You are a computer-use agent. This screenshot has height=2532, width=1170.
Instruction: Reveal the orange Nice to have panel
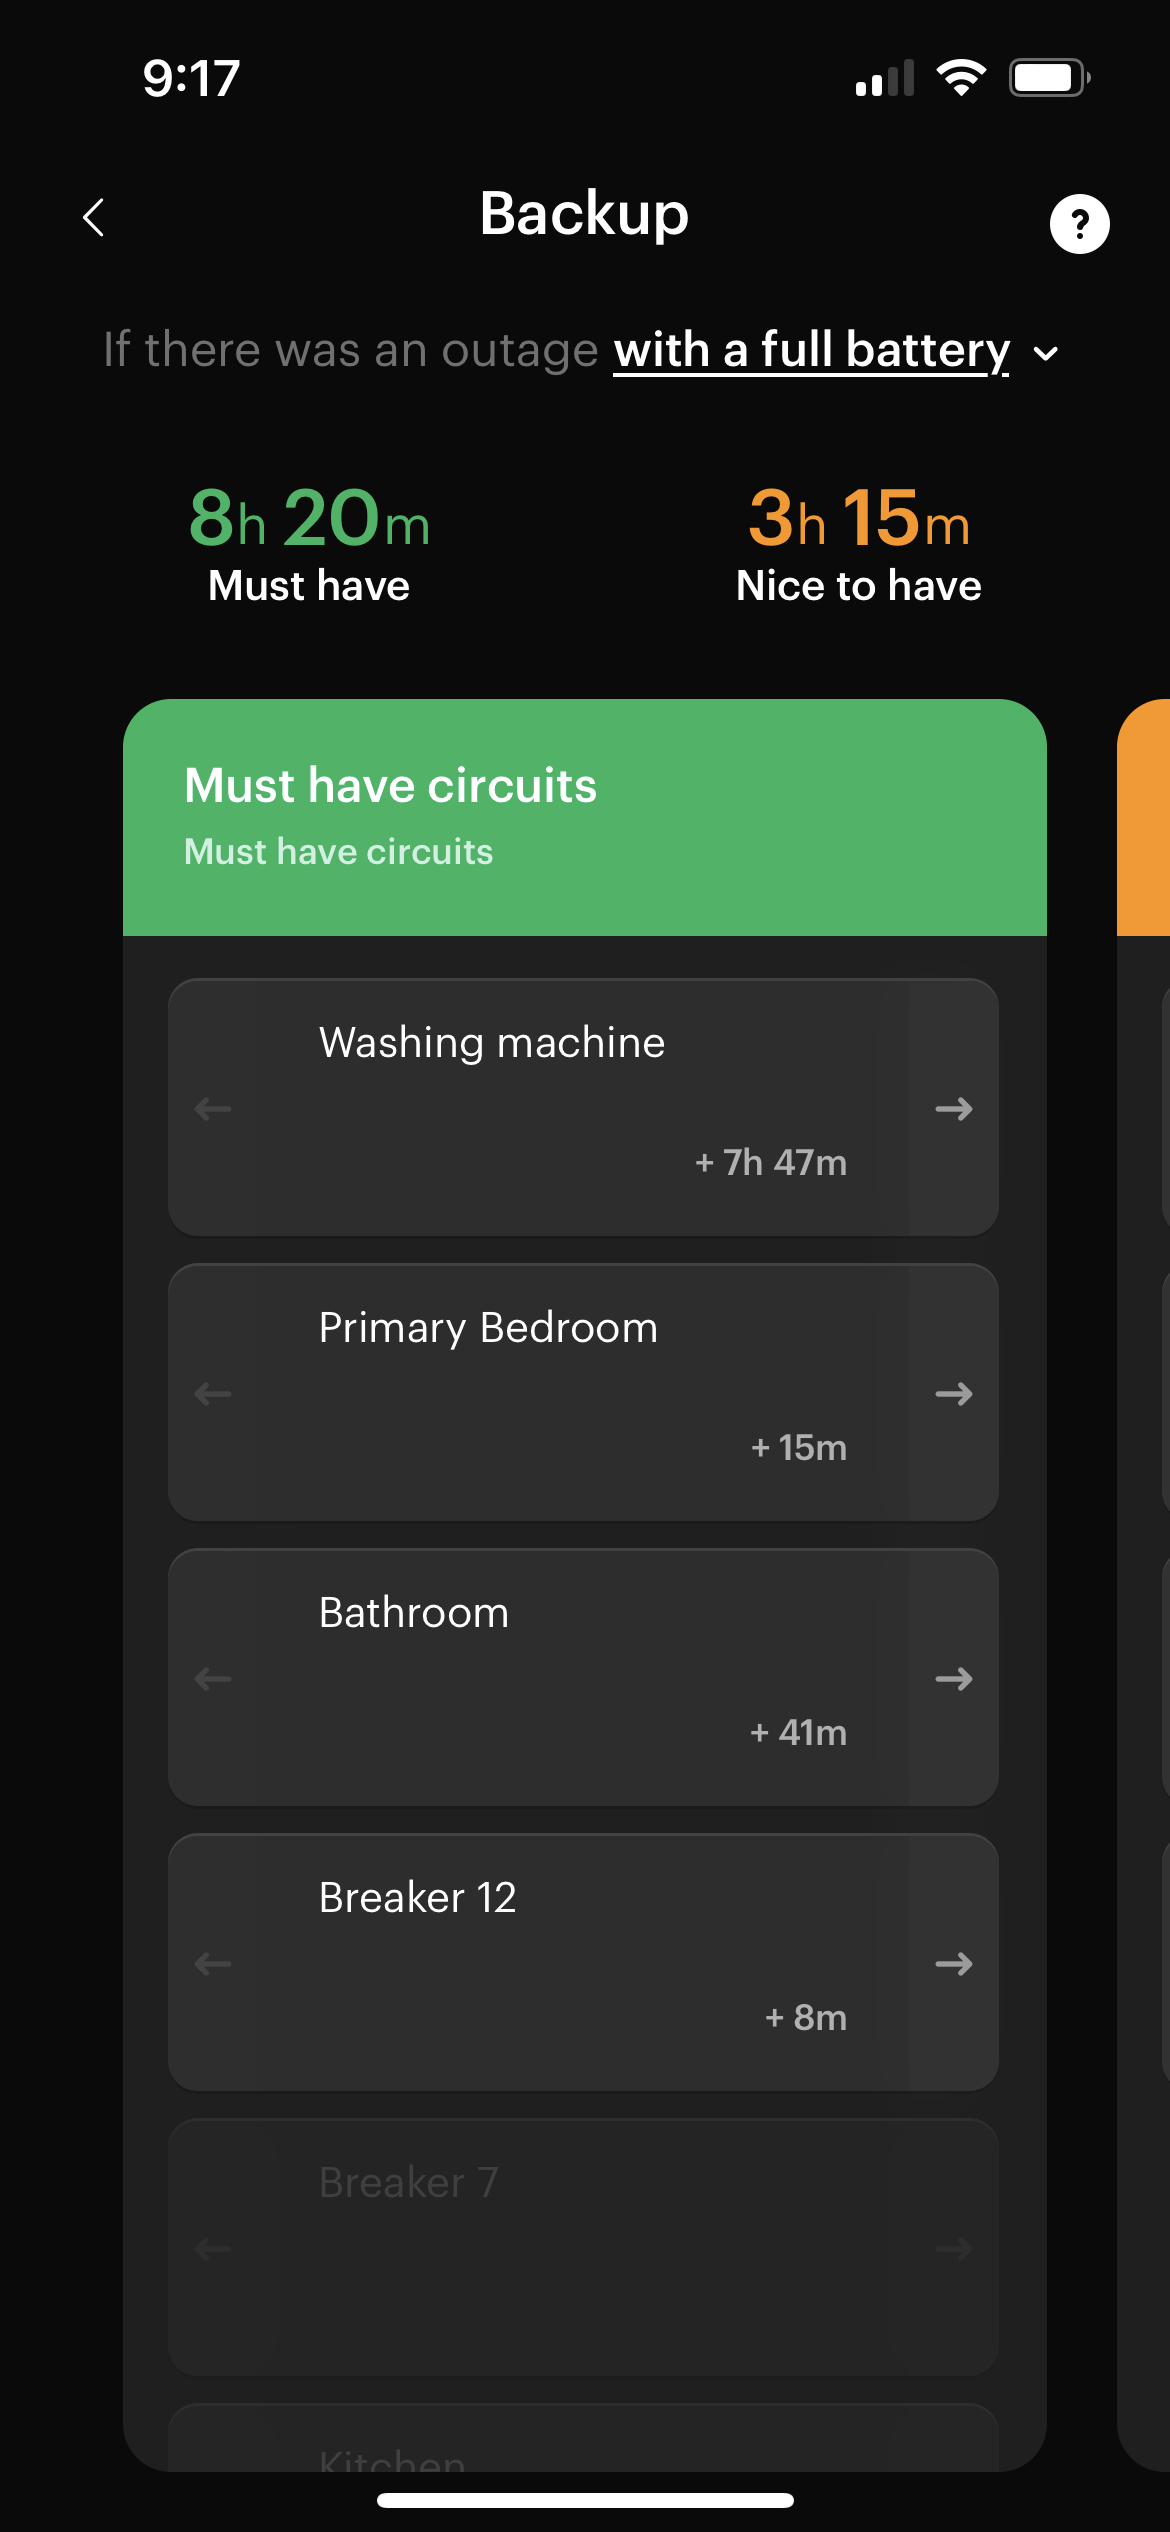coord(1144,817)
